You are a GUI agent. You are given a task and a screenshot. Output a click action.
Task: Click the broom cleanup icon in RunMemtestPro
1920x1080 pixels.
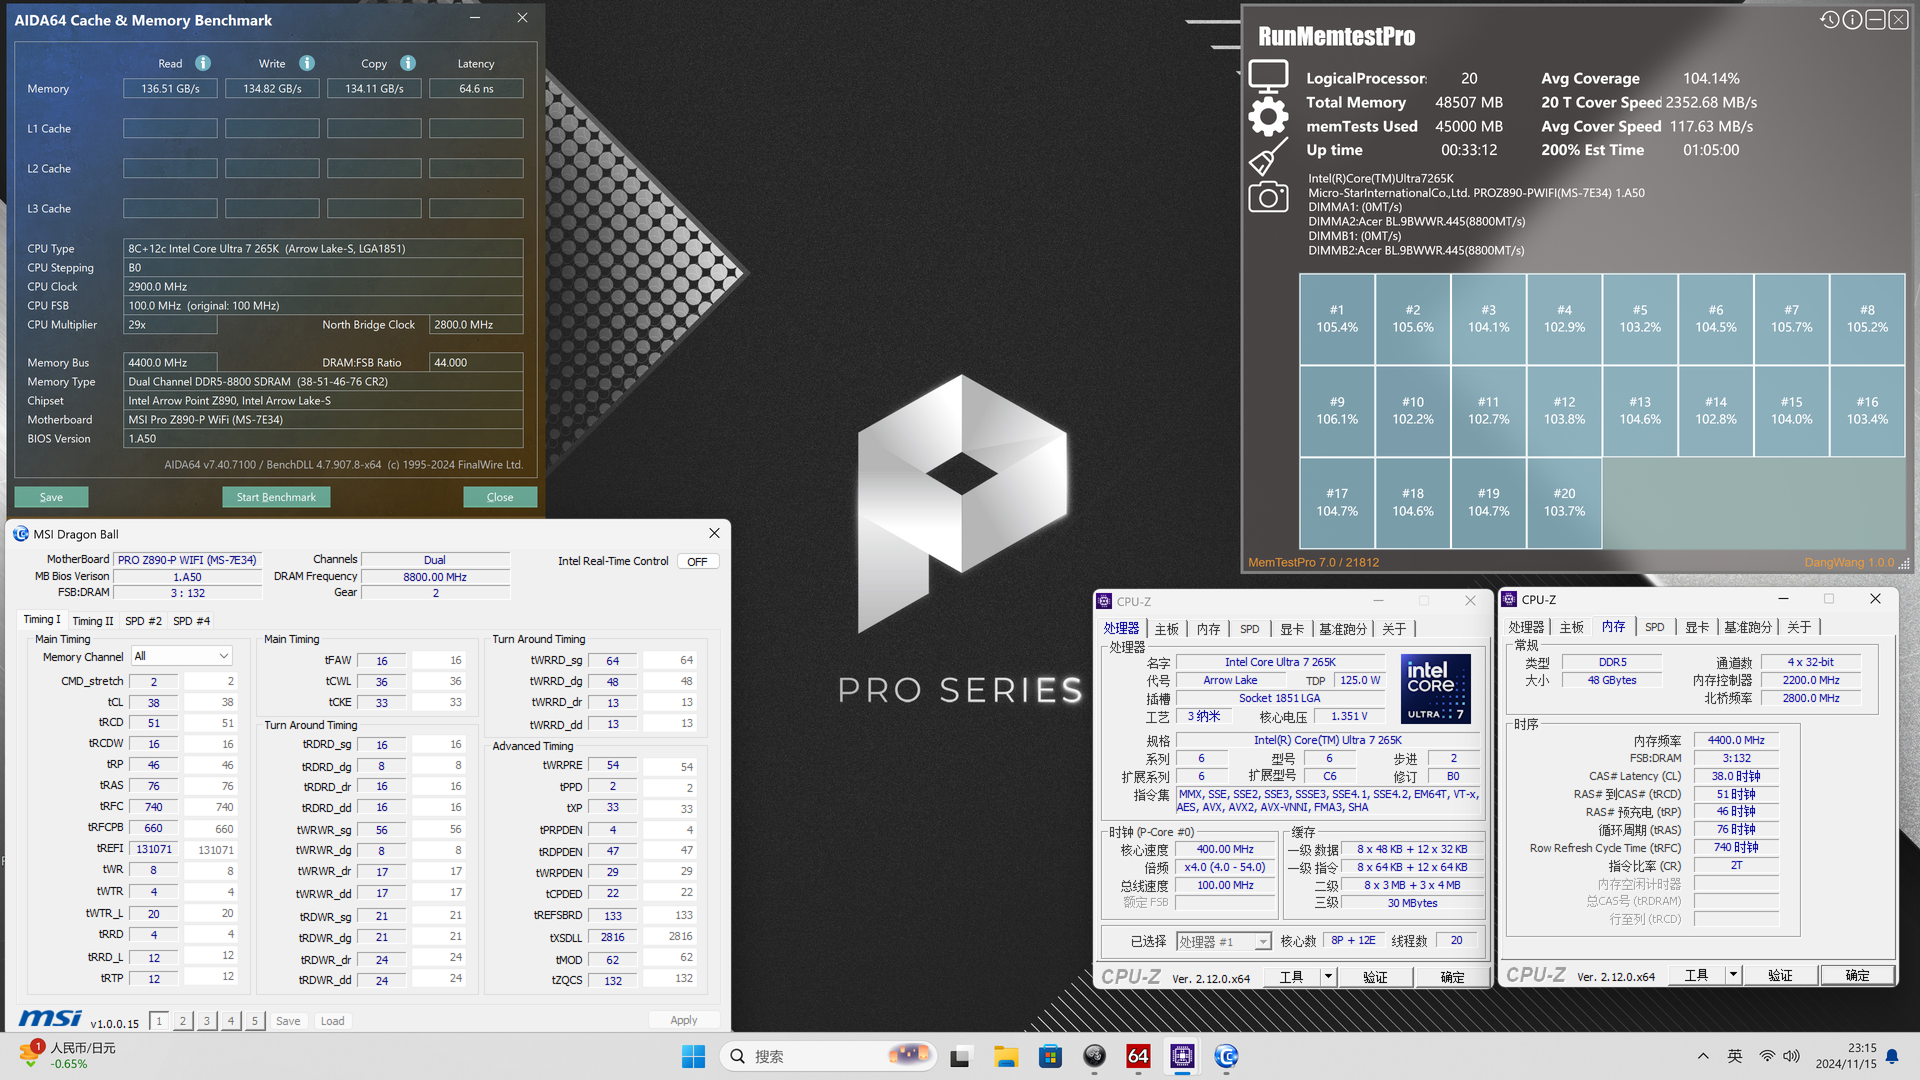(1267, 157)
